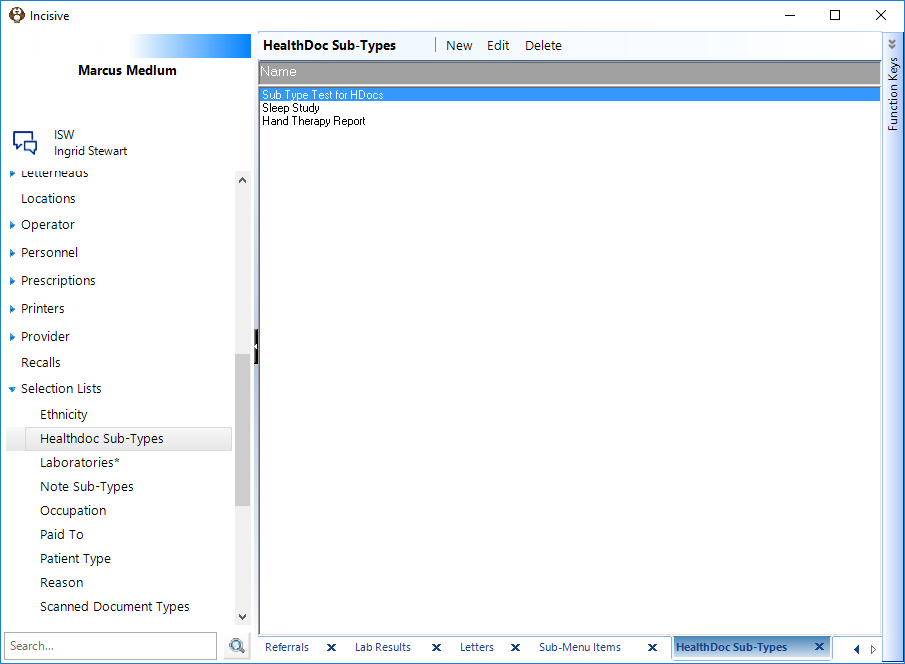Close the Sub-Menu Items tab
Viewport: 905px width, 664px height.
[x=652, y=647]
